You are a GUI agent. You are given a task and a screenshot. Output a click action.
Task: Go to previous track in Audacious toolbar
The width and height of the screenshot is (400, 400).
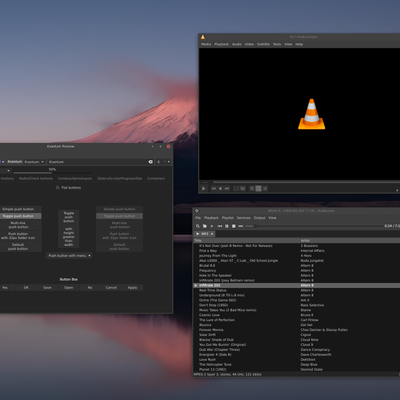tap(220, 226)
